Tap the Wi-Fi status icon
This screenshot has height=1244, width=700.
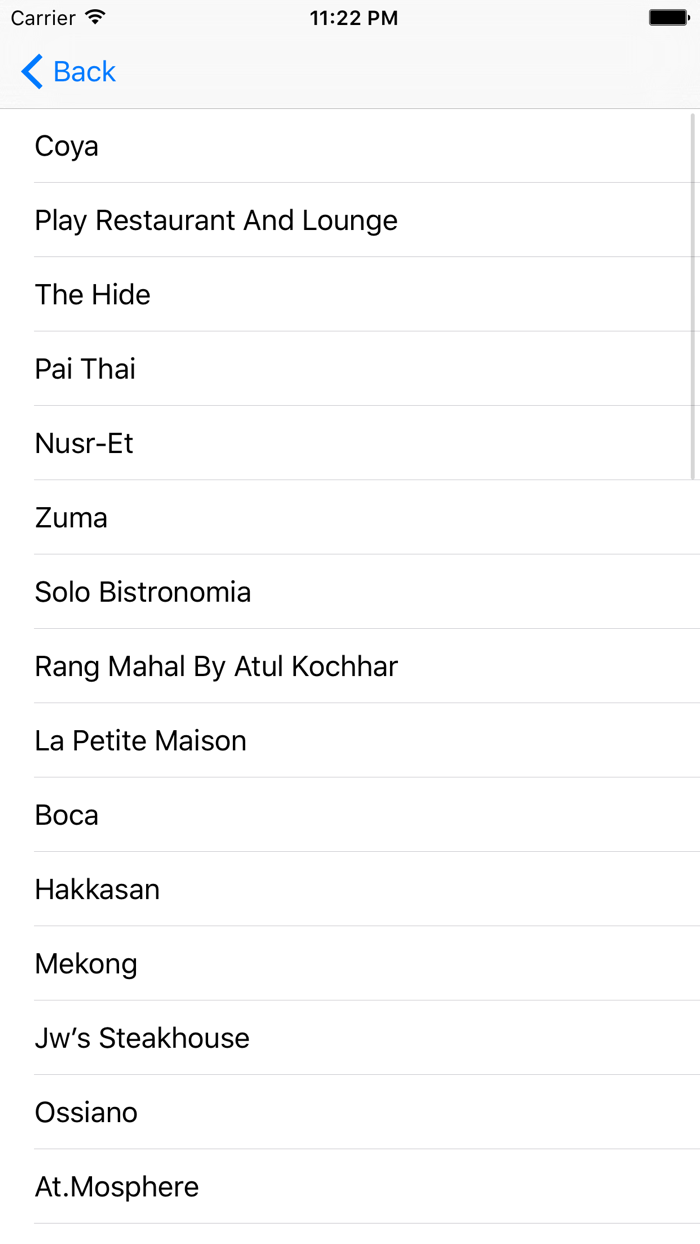coord(95,18)
